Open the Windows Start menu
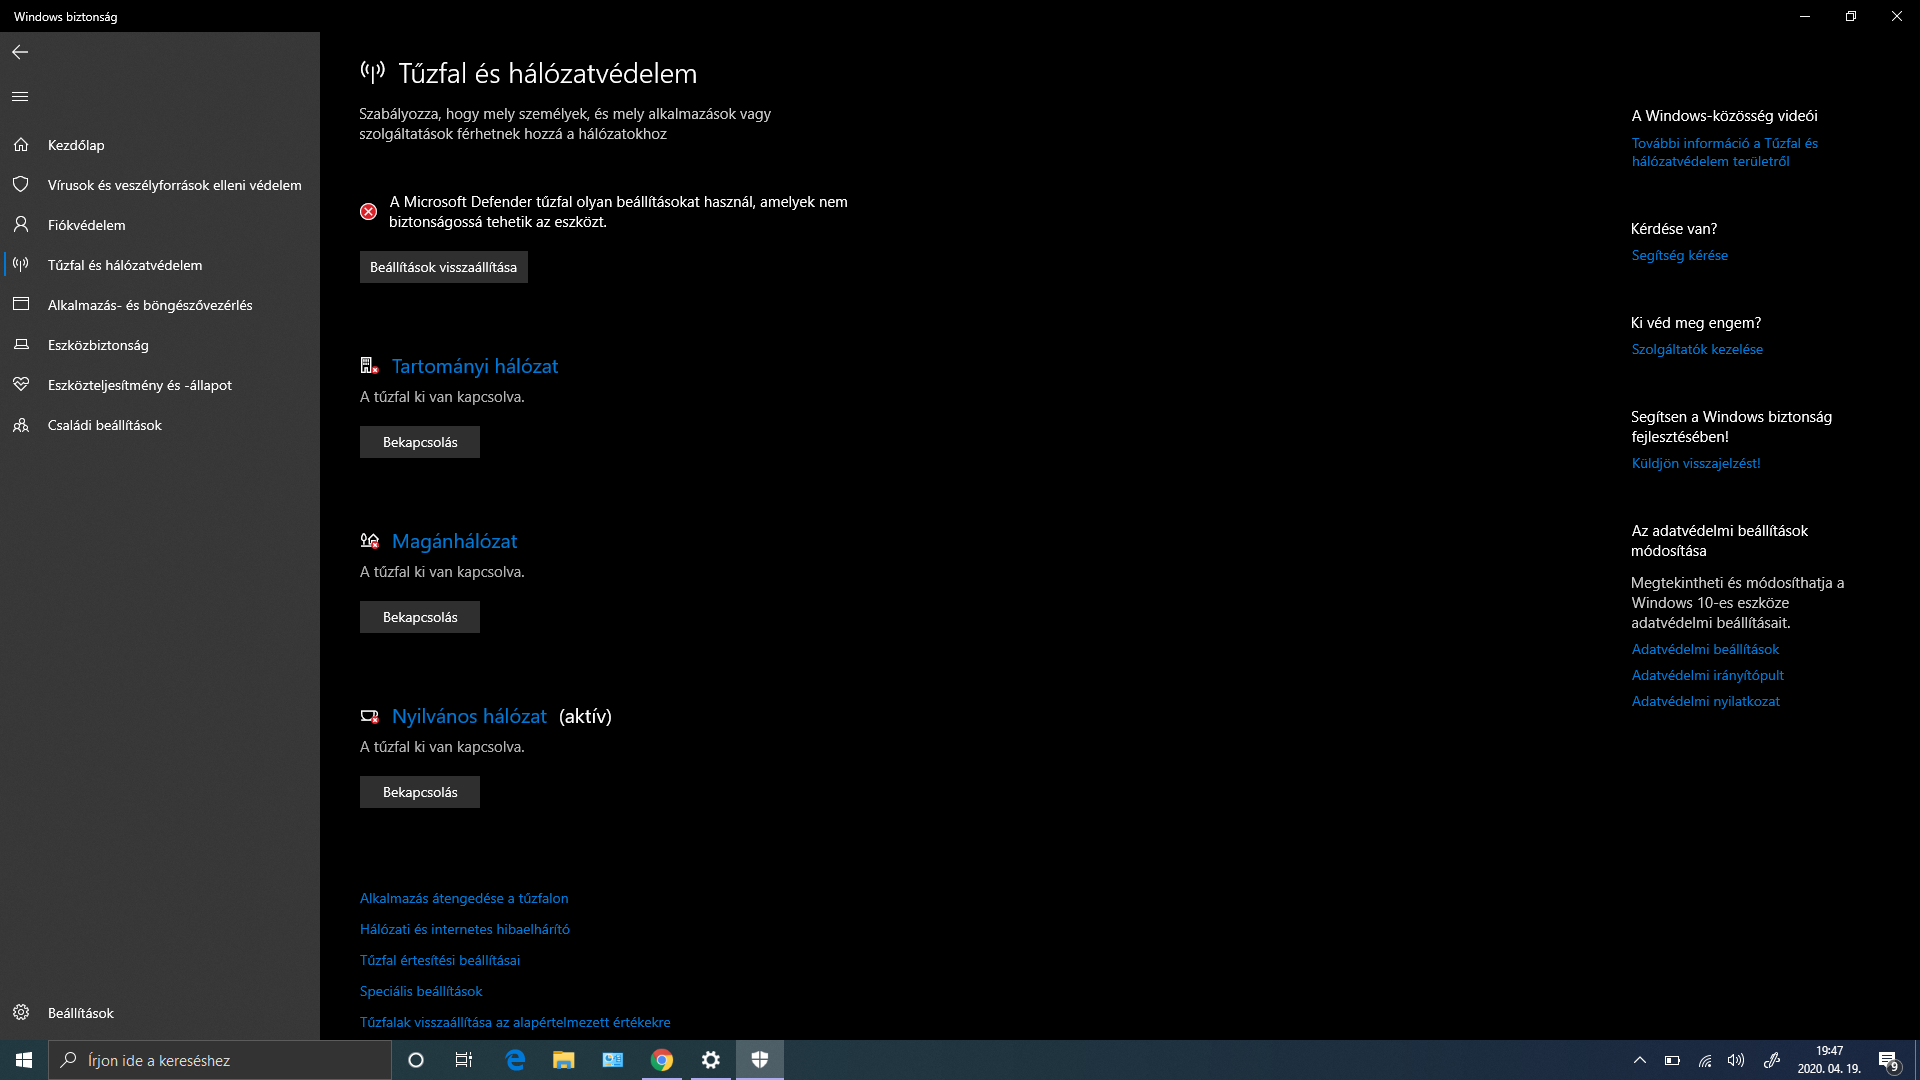This screenshot has width=1920, height=1080. (24, 1060)
